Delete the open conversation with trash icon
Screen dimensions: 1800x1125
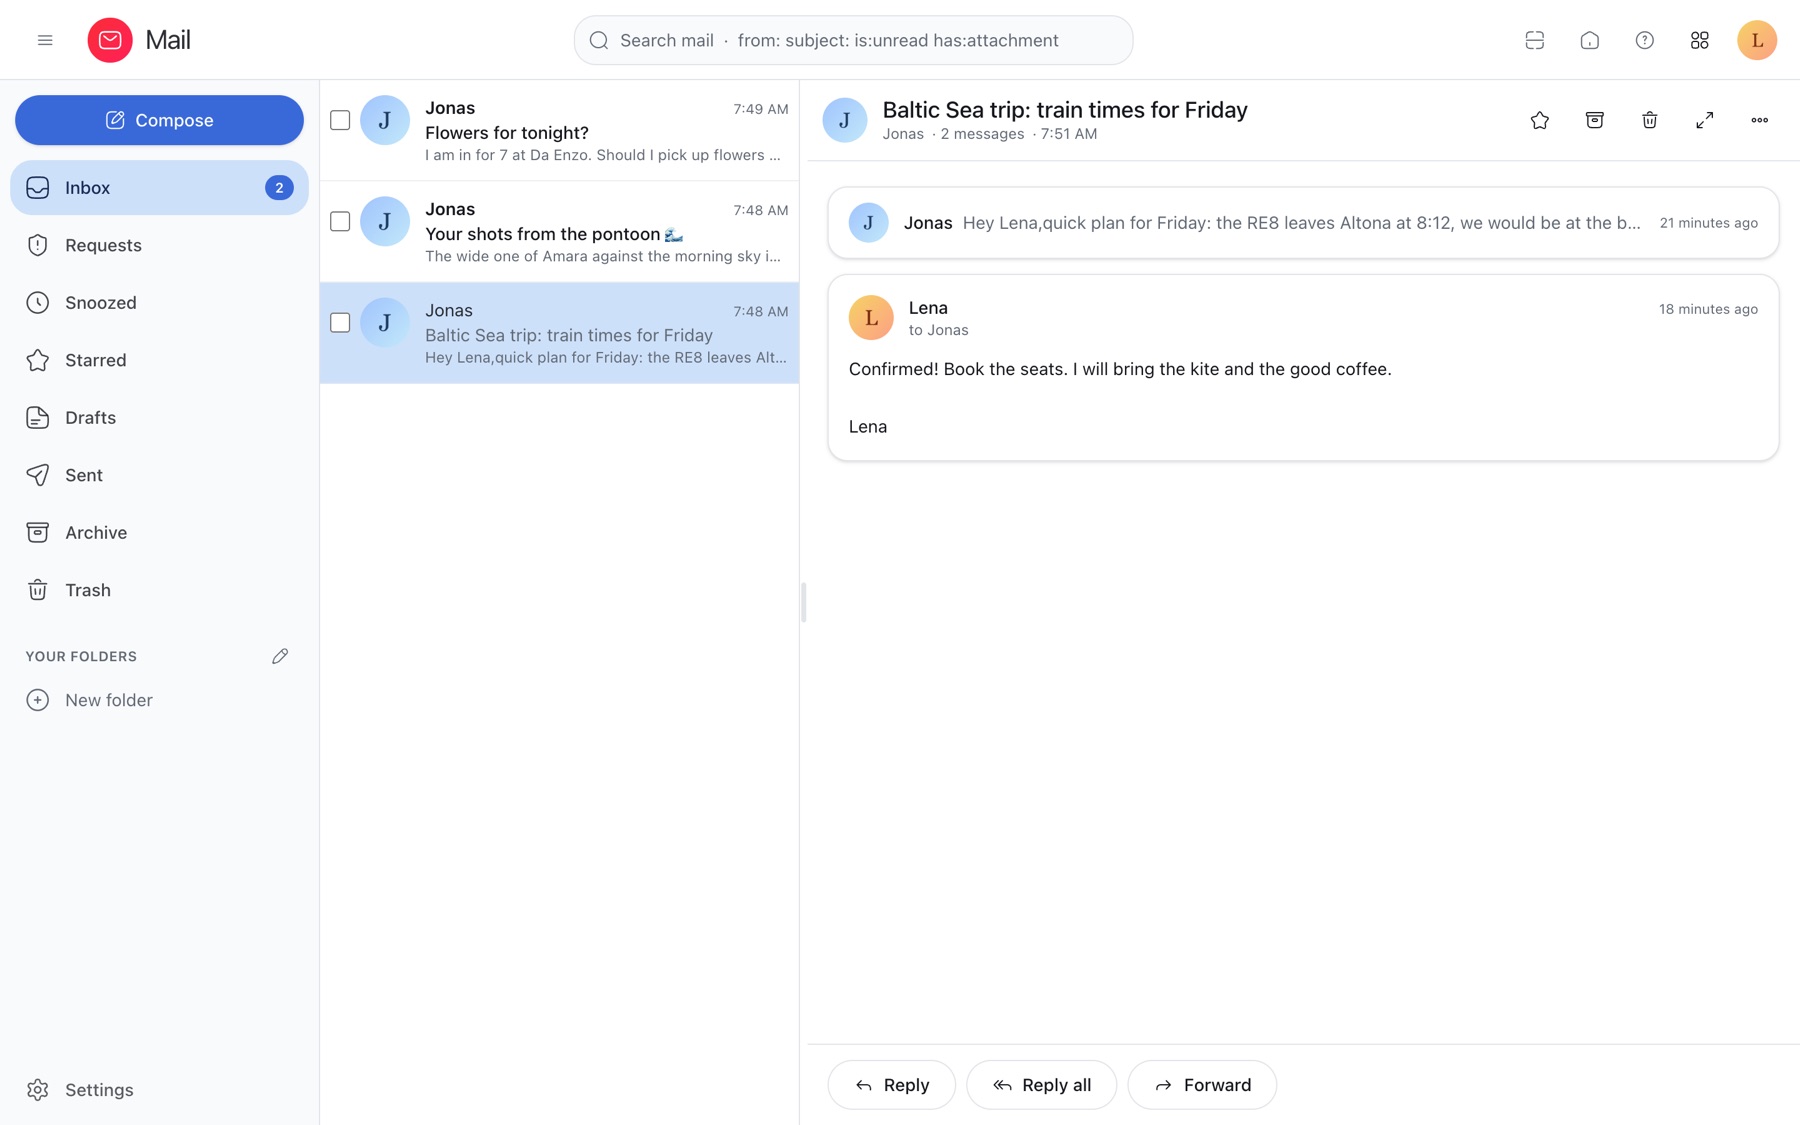point(1650,120)
